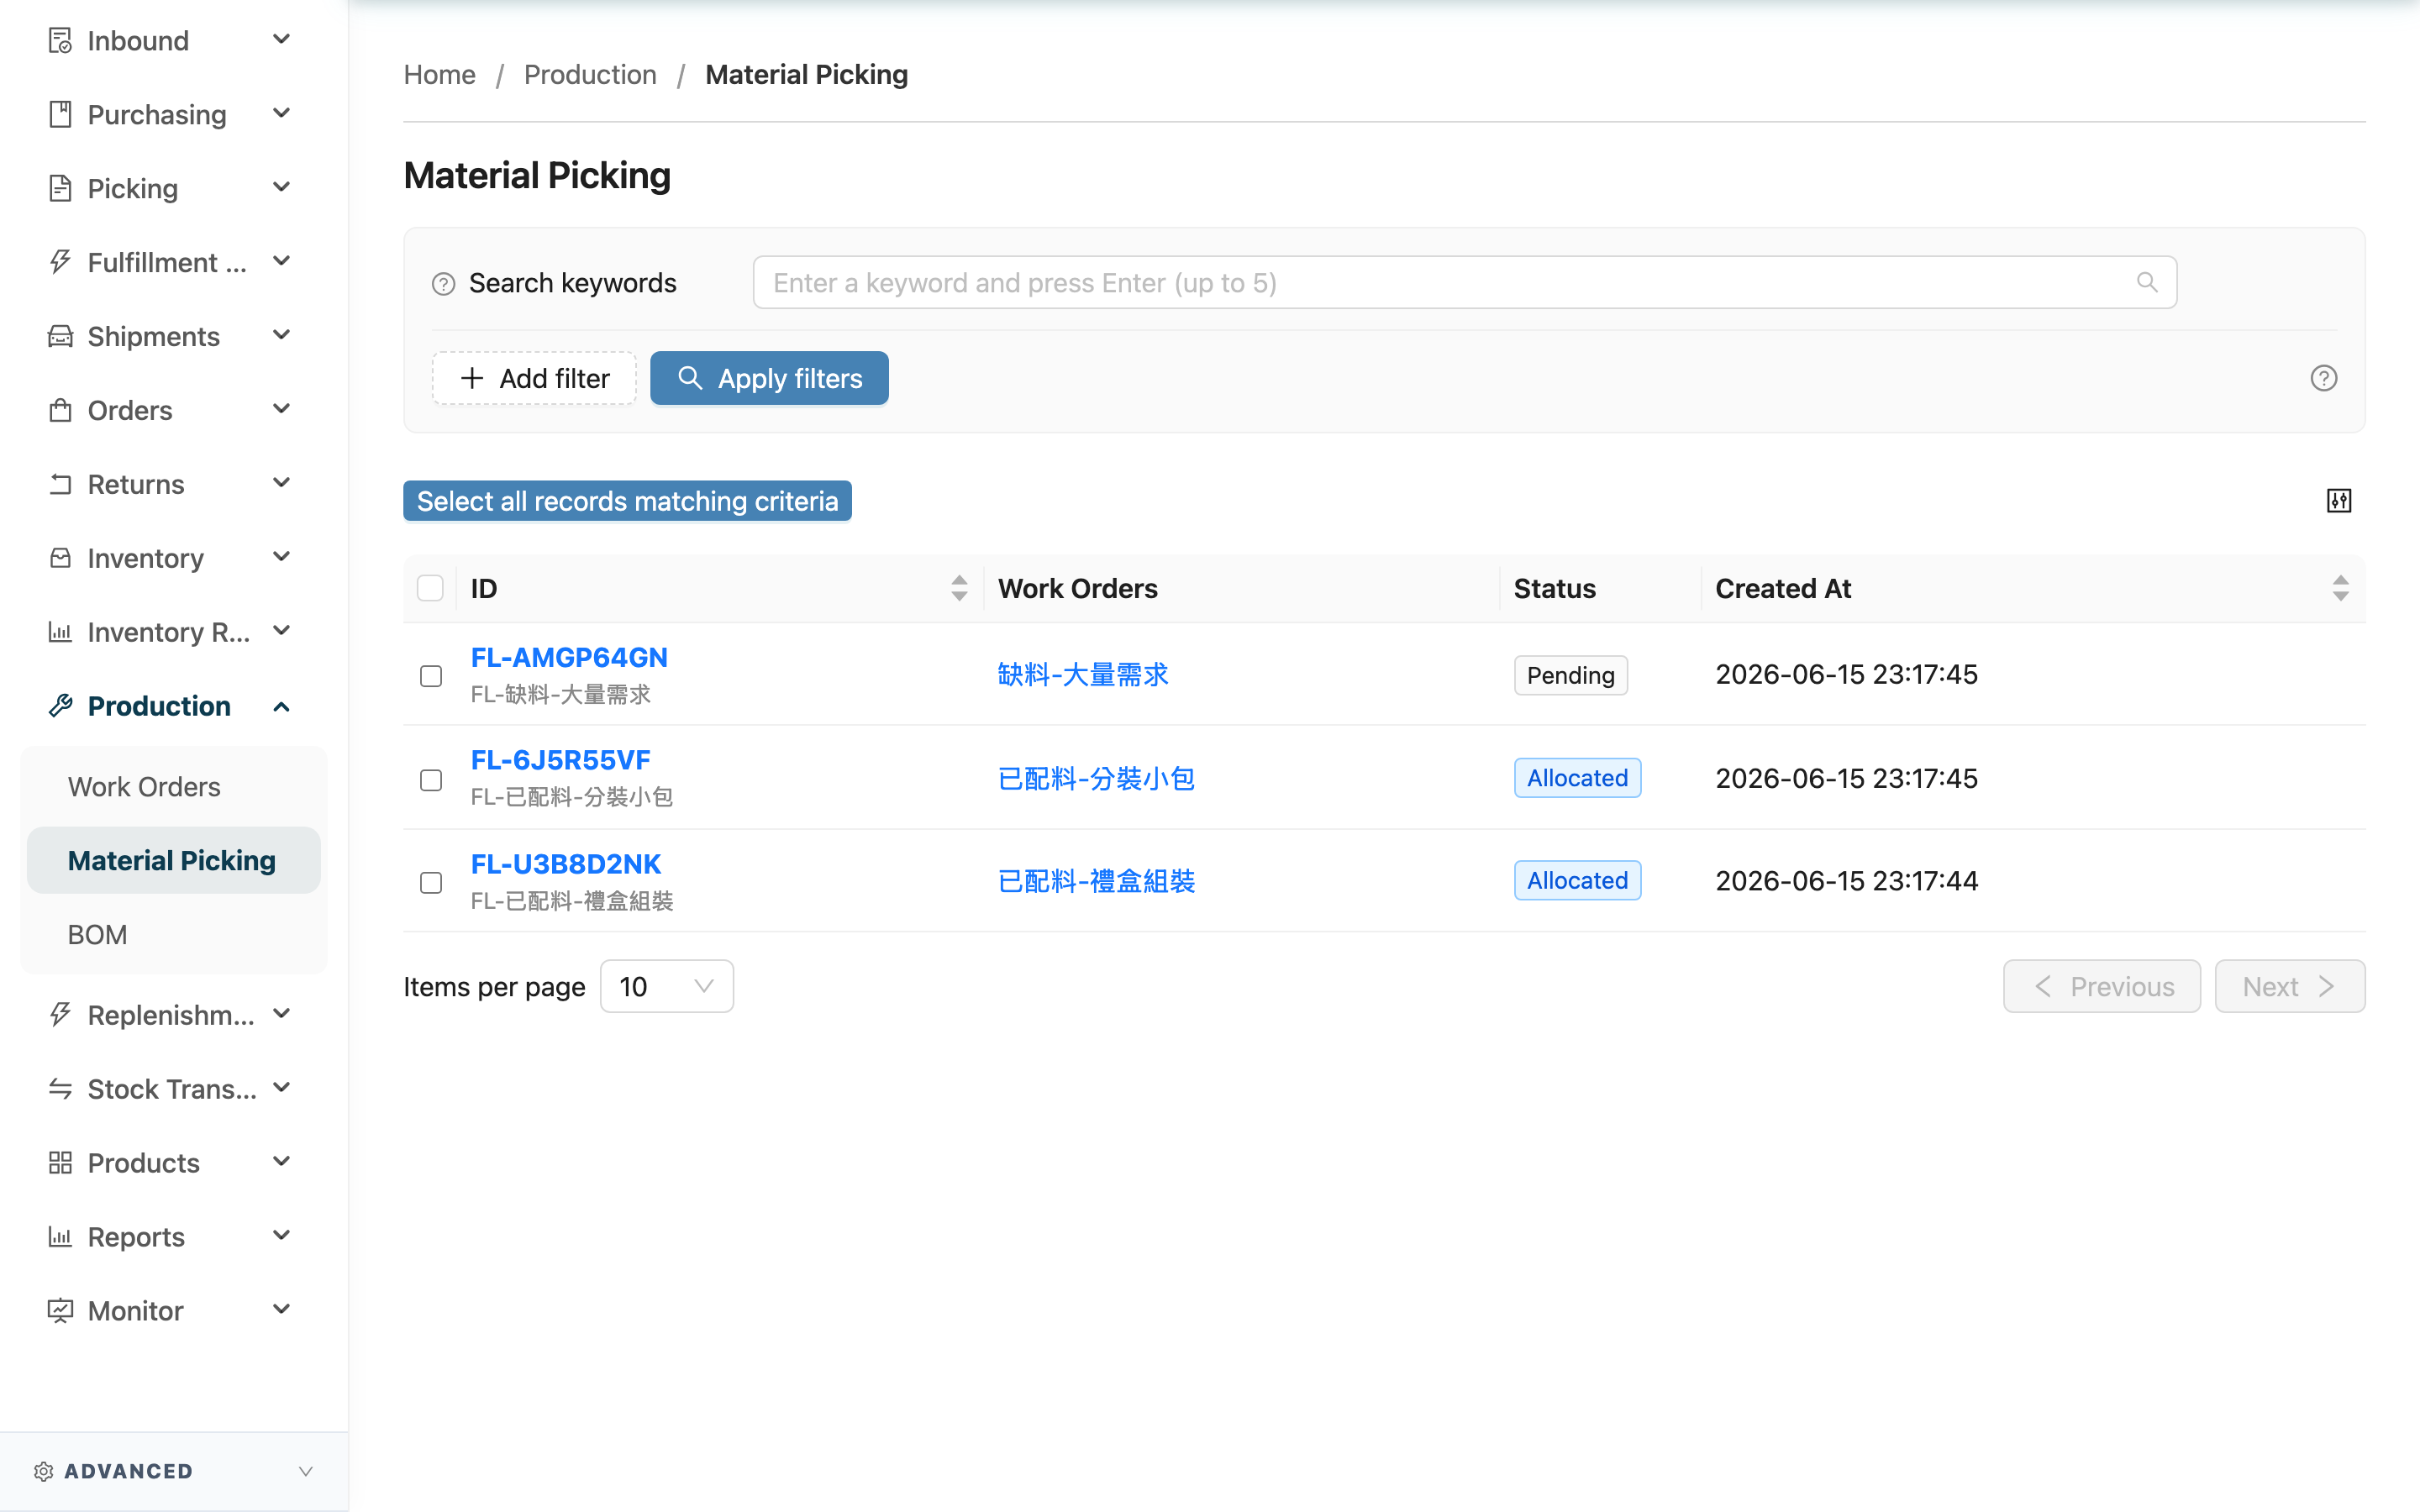Click the Returns arrow icon
Image resolution: width=2420 pixels, height=1512 pixels.
click(60, 484)
